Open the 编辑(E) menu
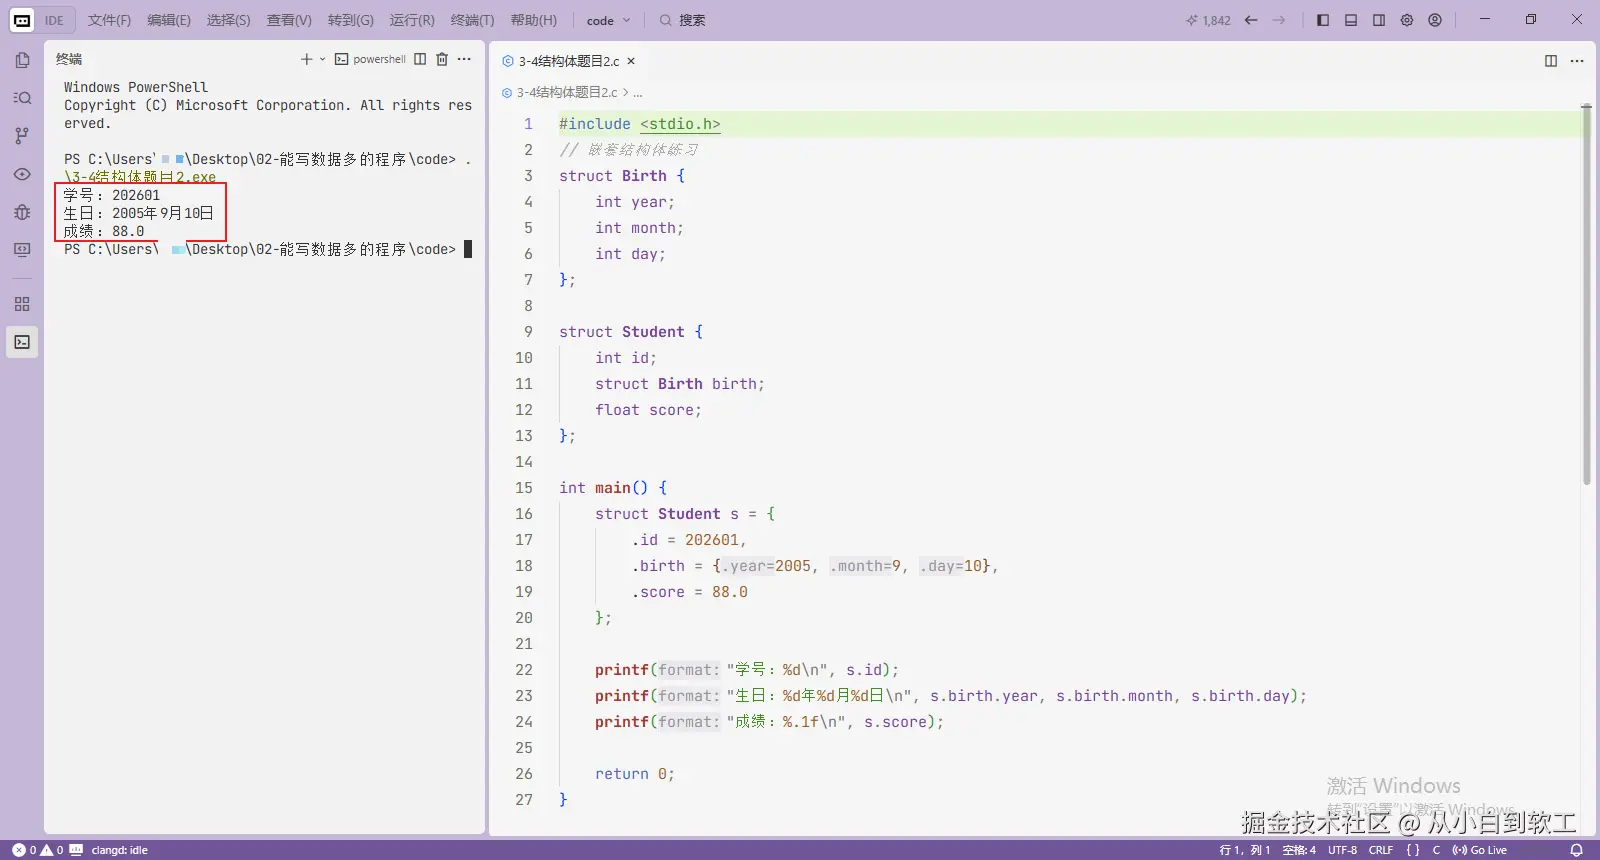 click(169, 20)
